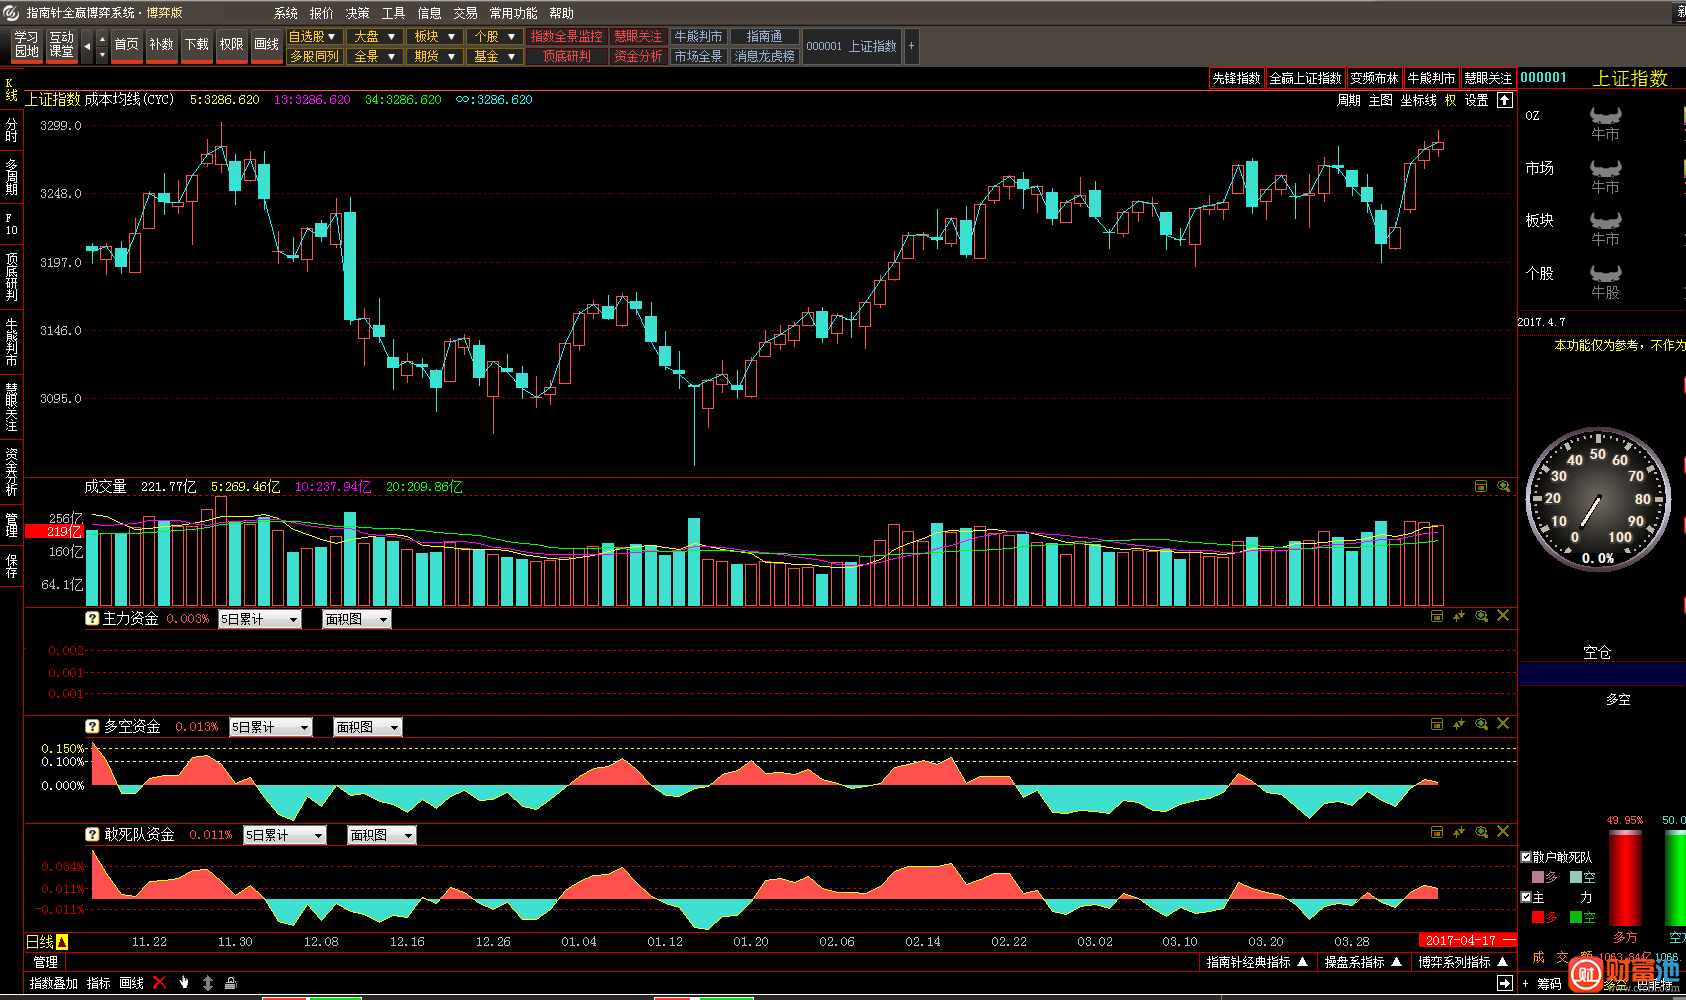Screen dimensions: 1686x1000
Task: Open the 工具 menu
Action: pos(394,13)
